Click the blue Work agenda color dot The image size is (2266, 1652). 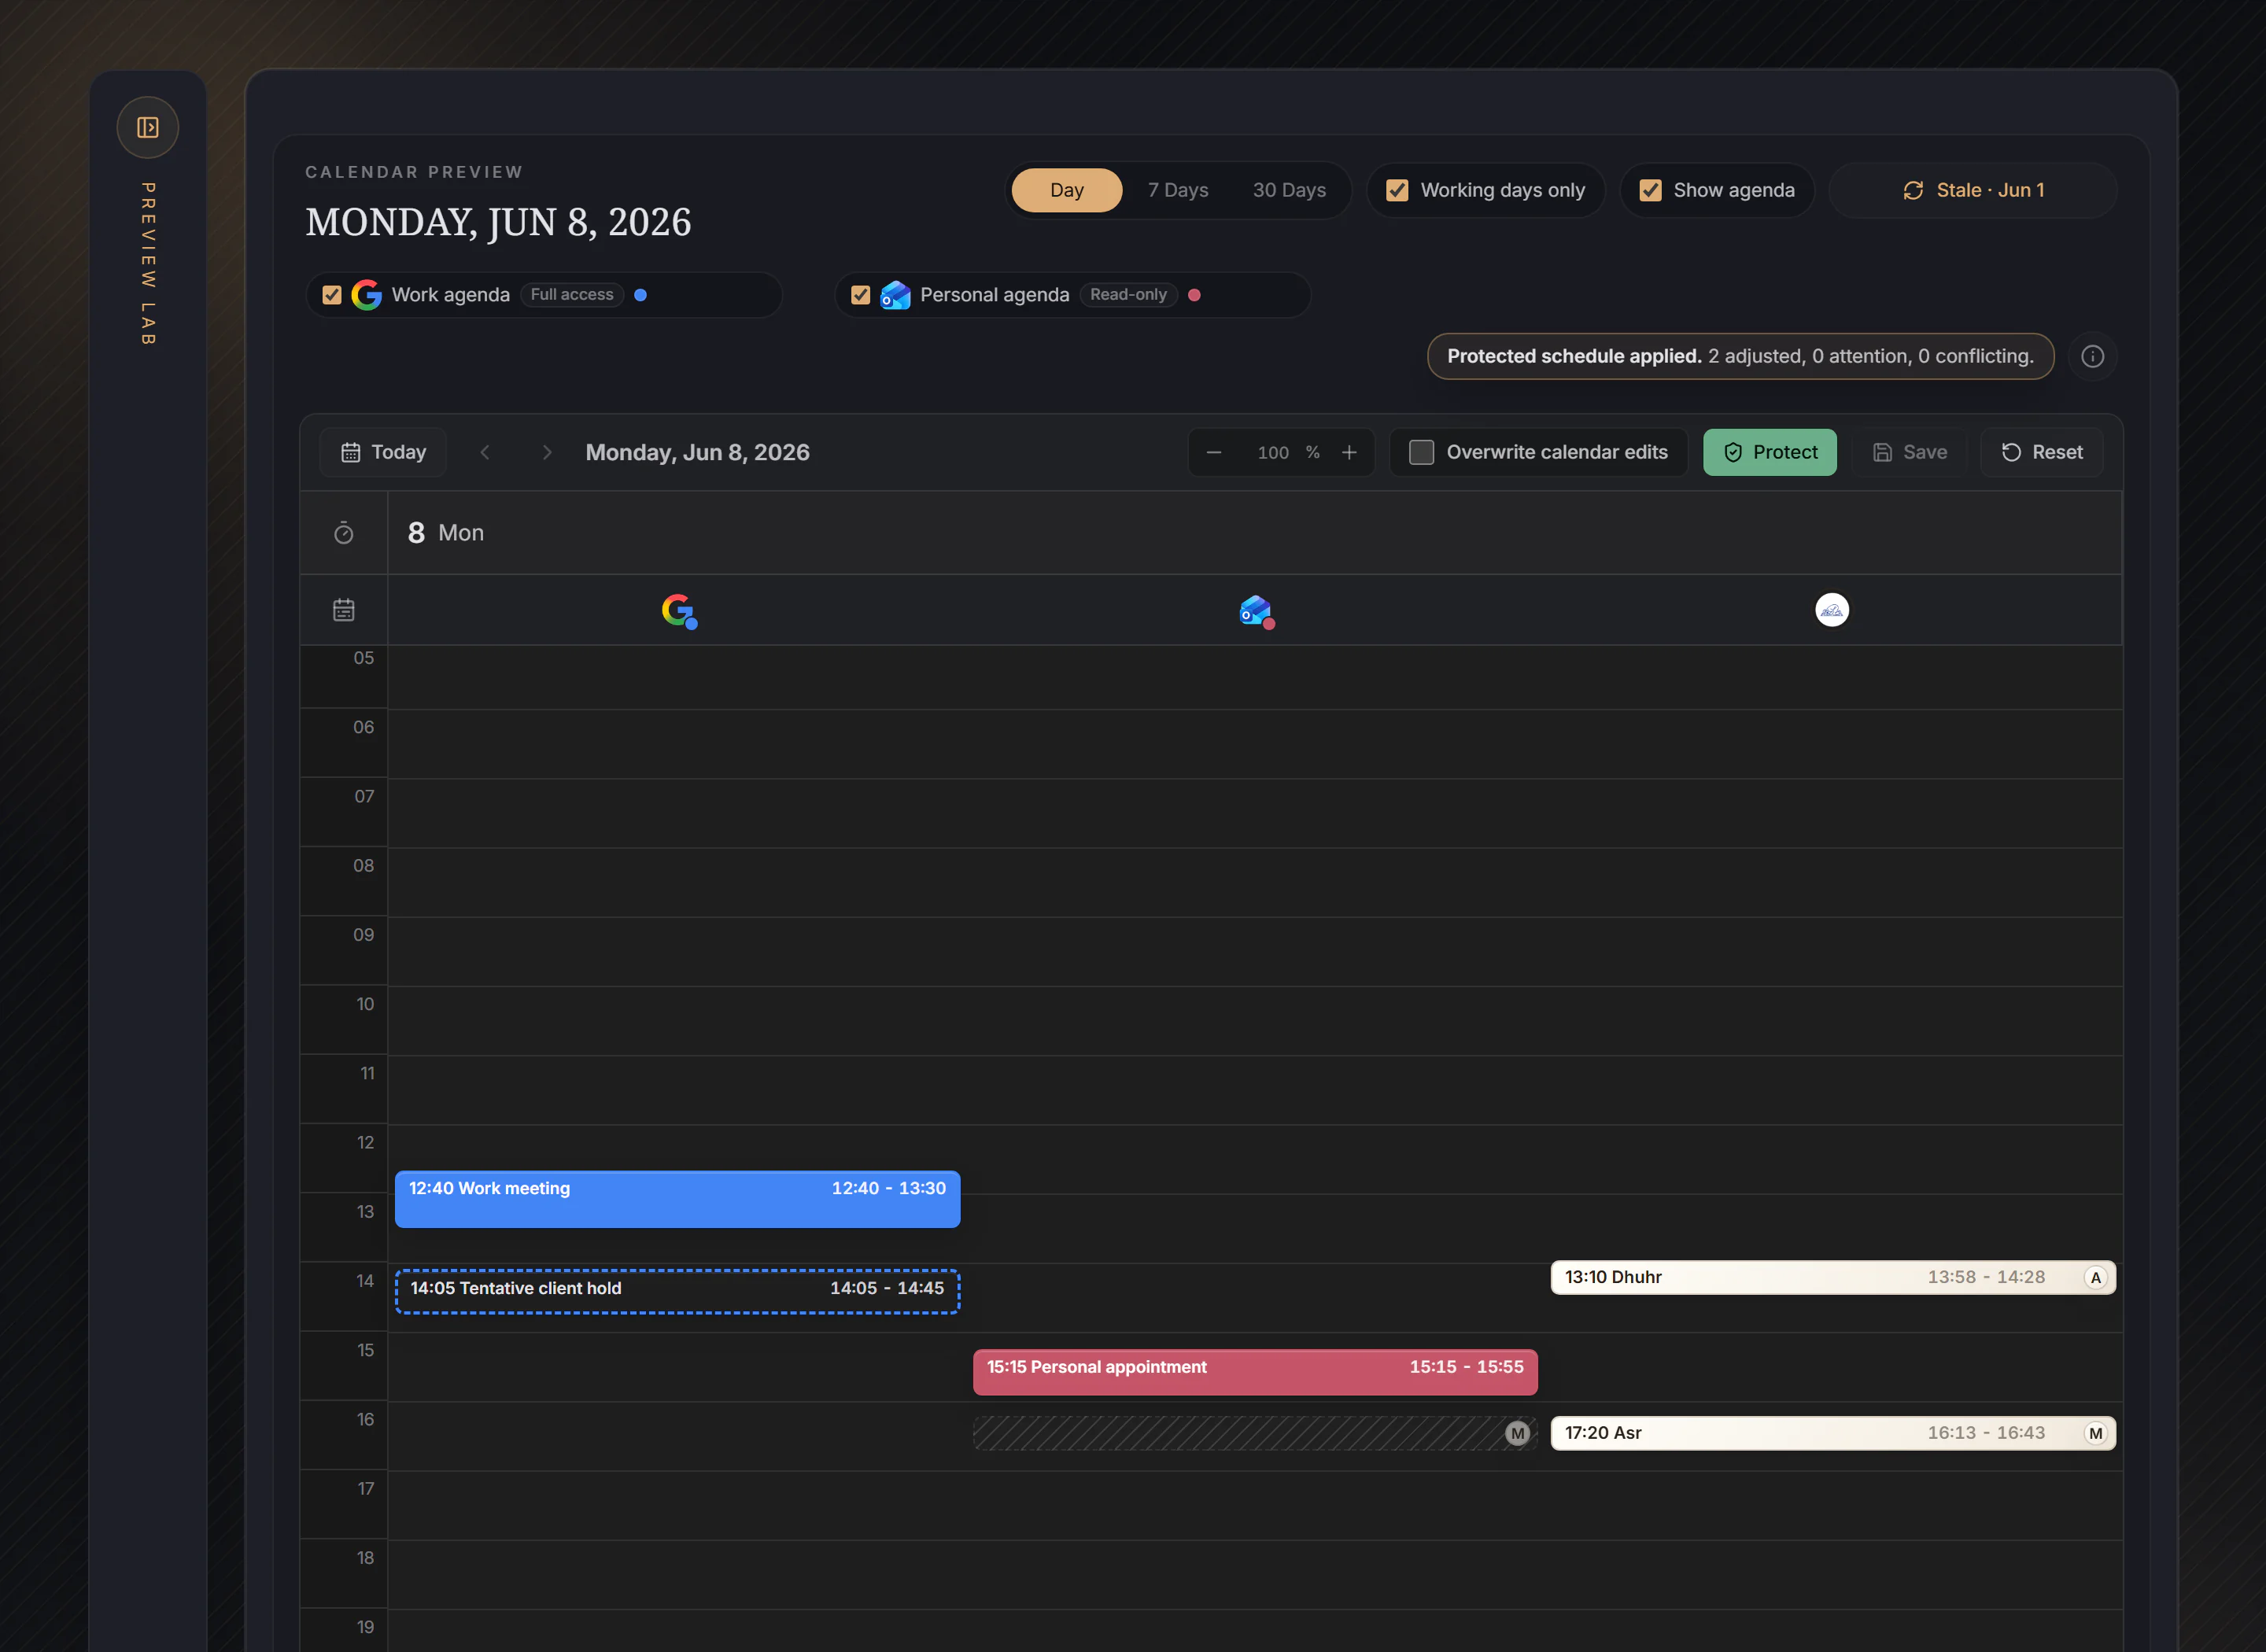(x=640, y=295)
